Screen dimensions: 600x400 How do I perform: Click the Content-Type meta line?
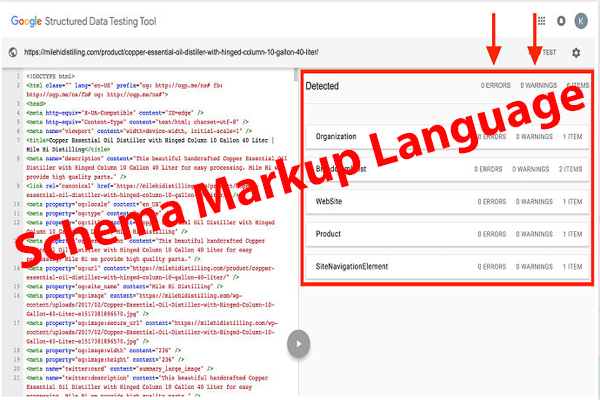(x=137, y=122)
